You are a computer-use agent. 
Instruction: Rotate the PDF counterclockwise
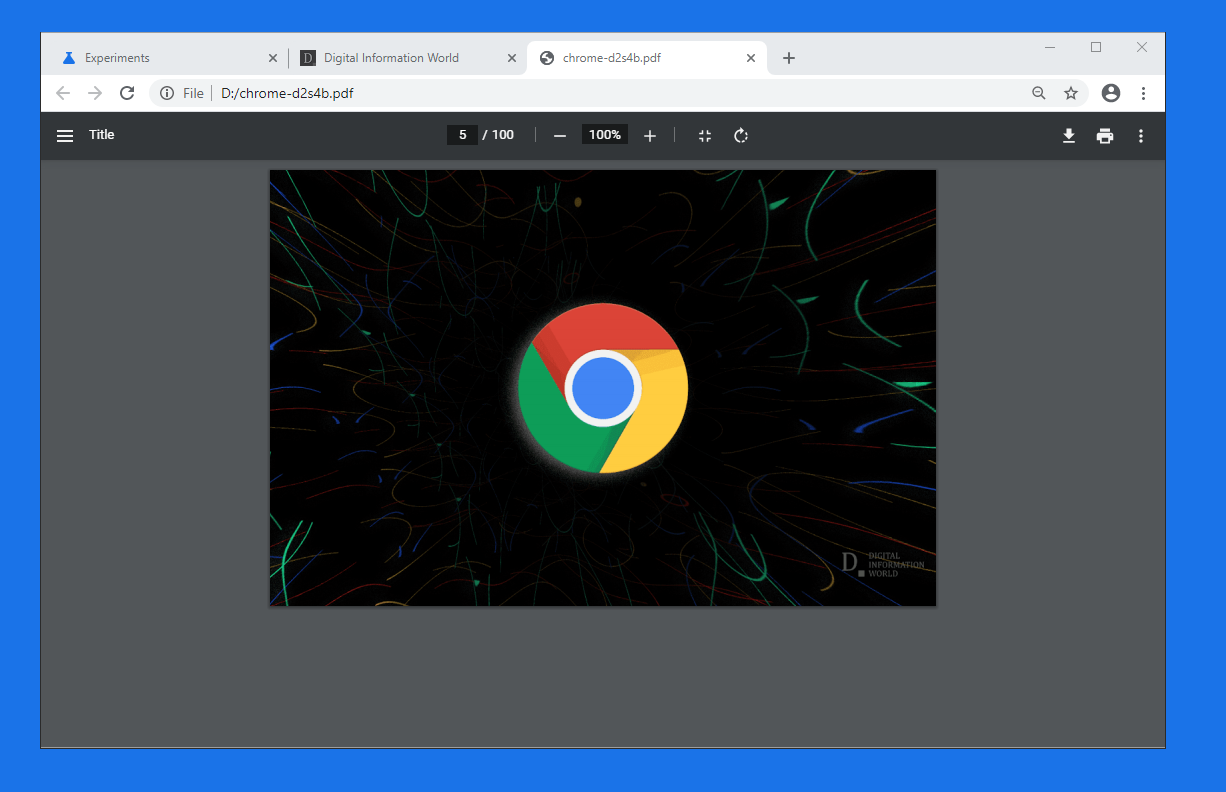tap(741, 136)
